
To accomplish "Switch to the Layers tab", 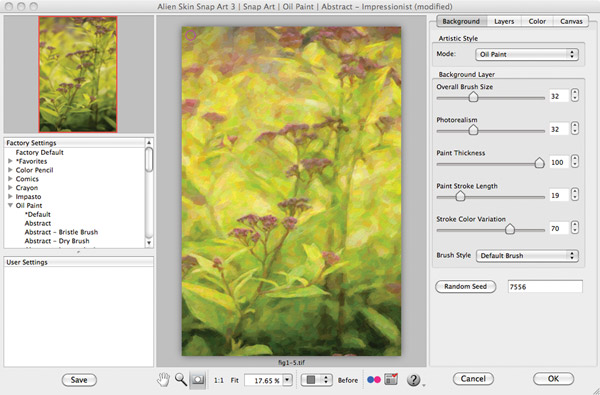I will [x=504, y=21].
